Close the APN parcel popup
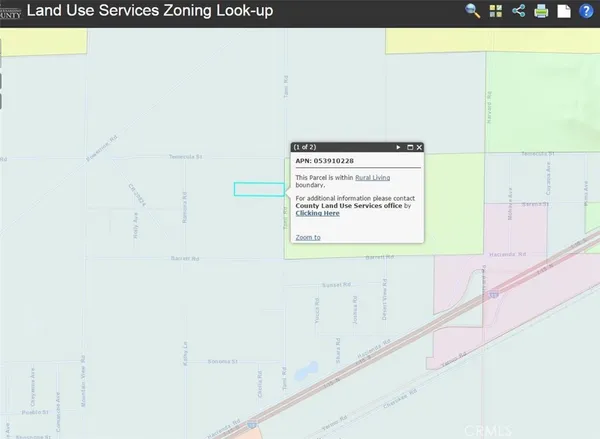 point(419,147)
